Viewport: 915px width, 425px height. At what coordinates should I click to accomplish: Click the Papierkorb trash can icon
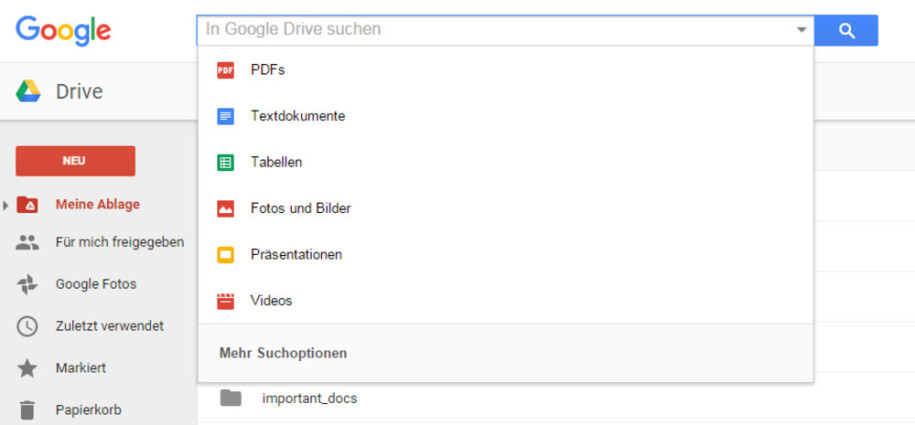[x=27, y=410]
